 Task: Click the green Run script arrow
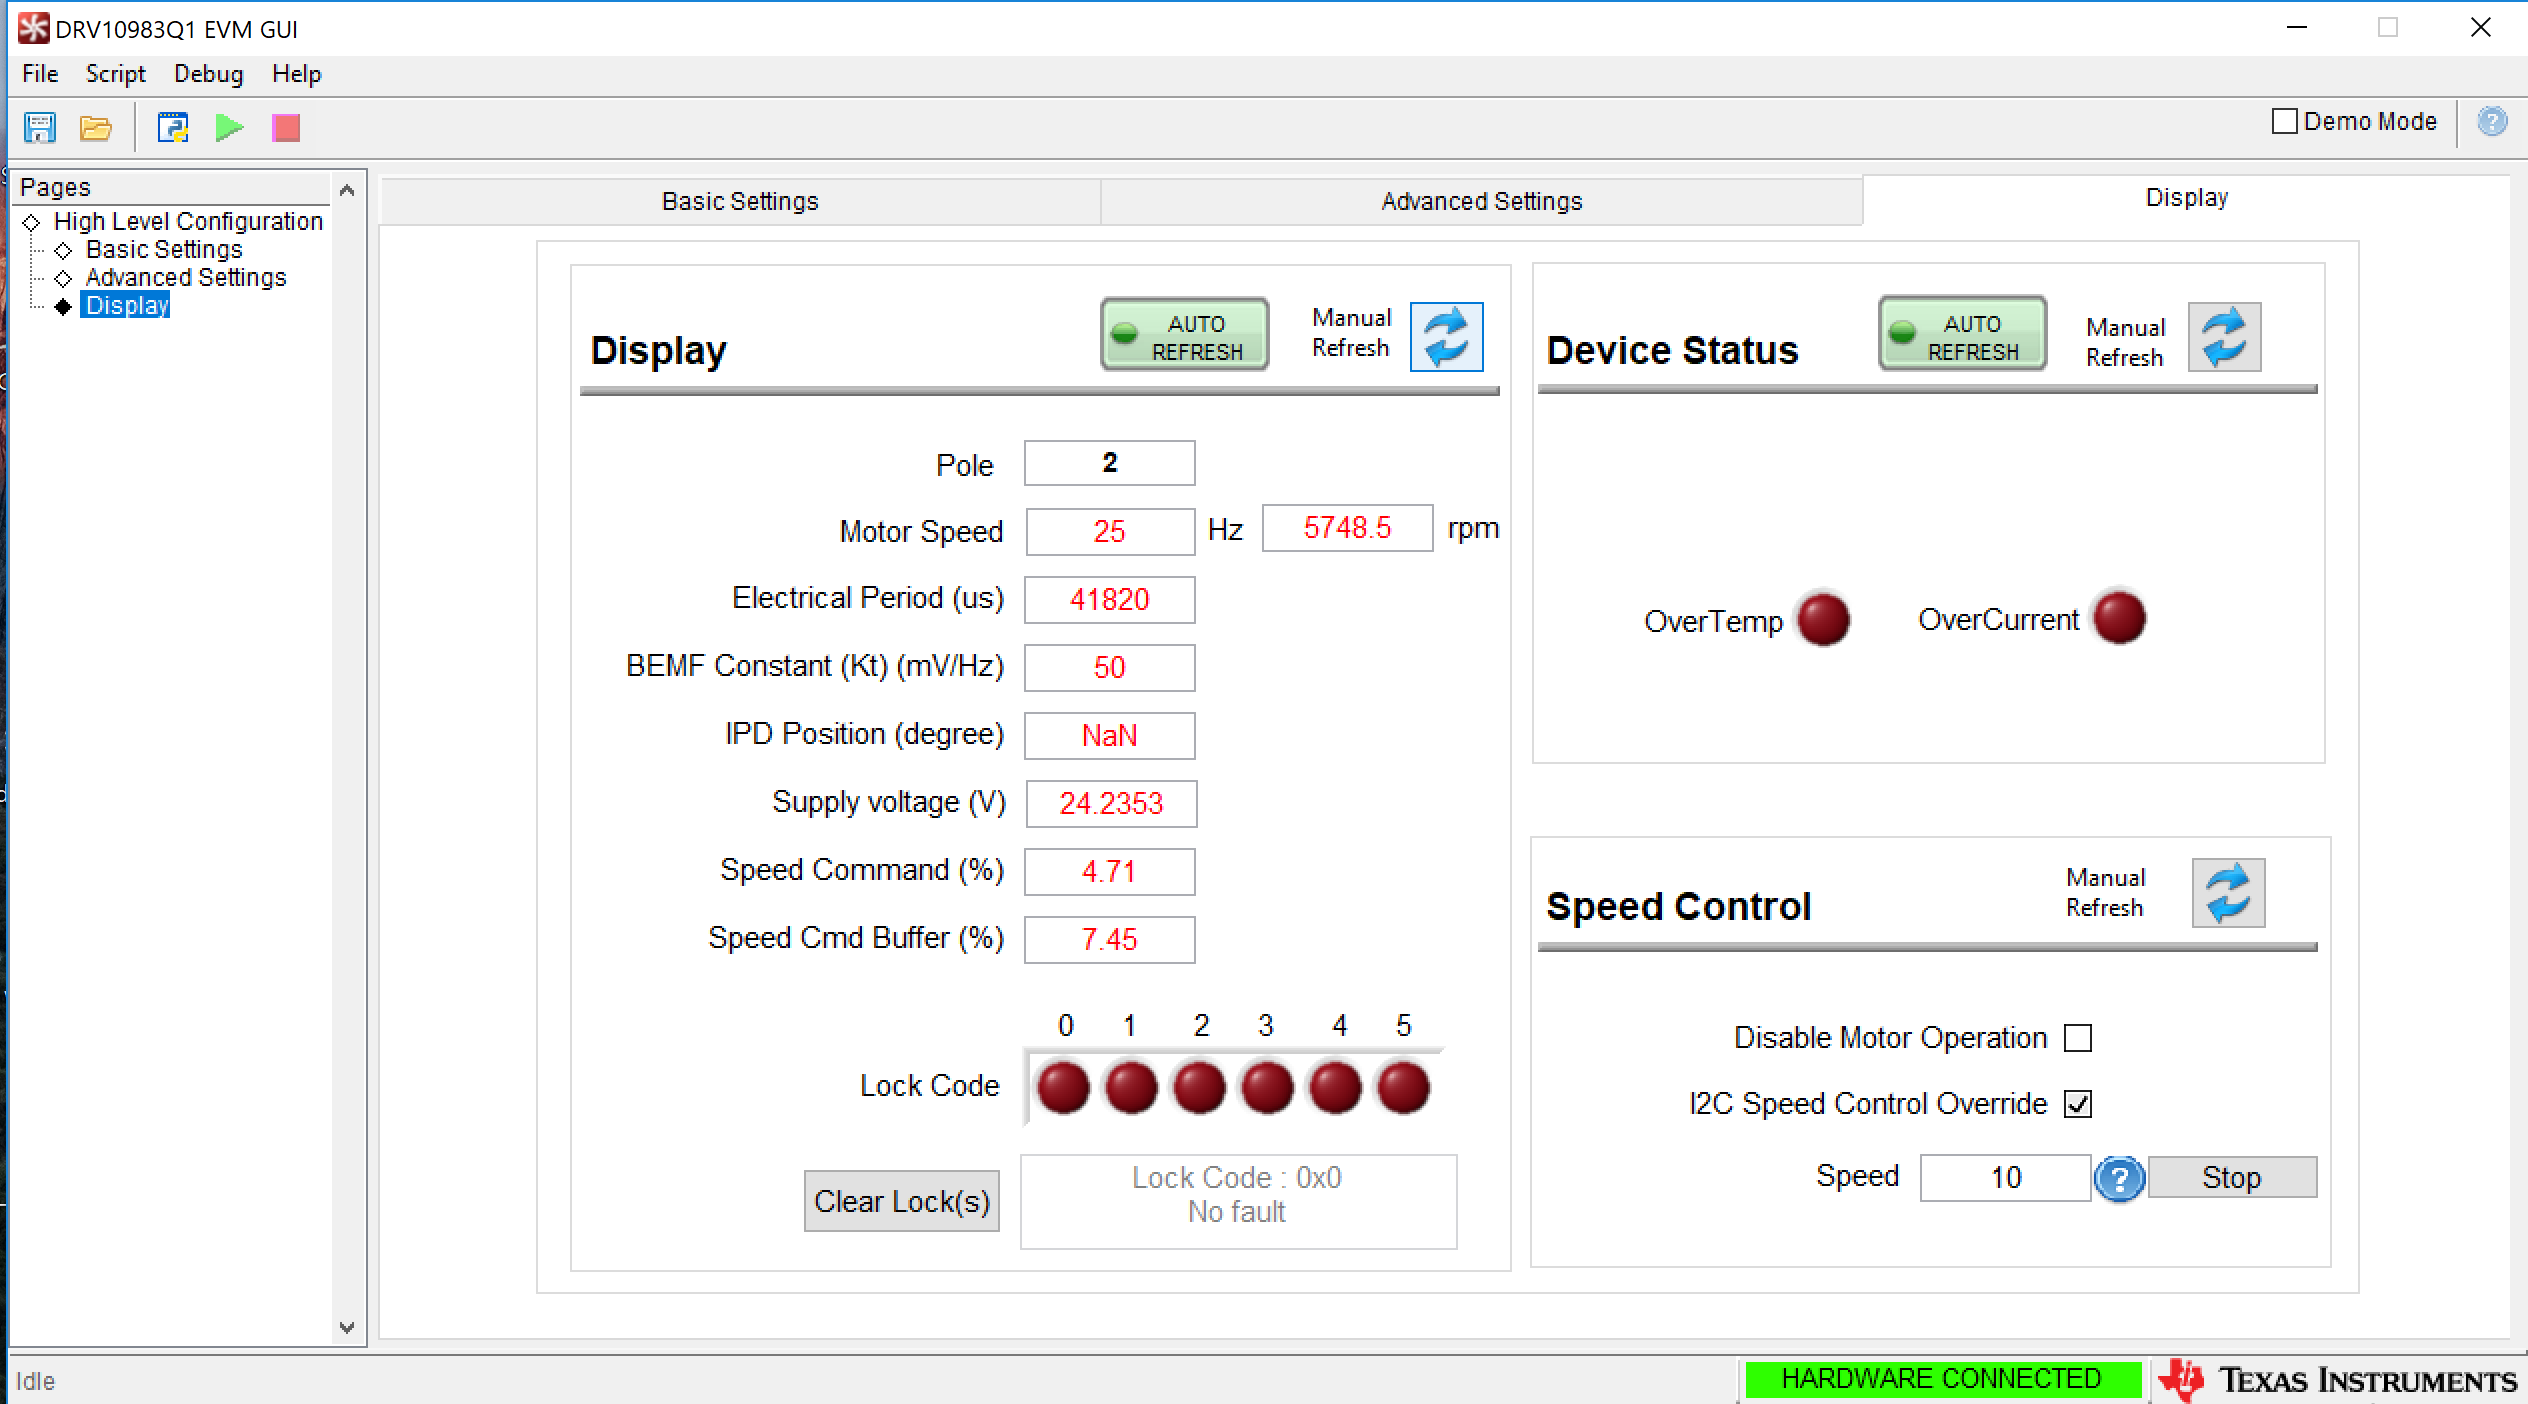coord(230,128)
